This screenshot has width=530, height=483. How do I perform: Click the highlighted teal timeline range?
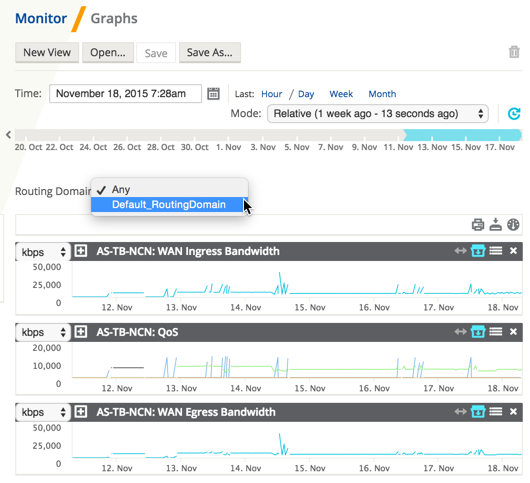click(462, 135)
